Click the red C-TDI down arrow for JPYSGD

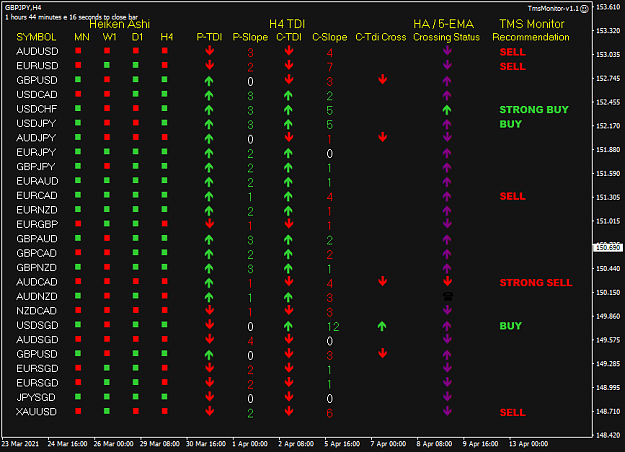pyautogui.click(x=289, y=397)
